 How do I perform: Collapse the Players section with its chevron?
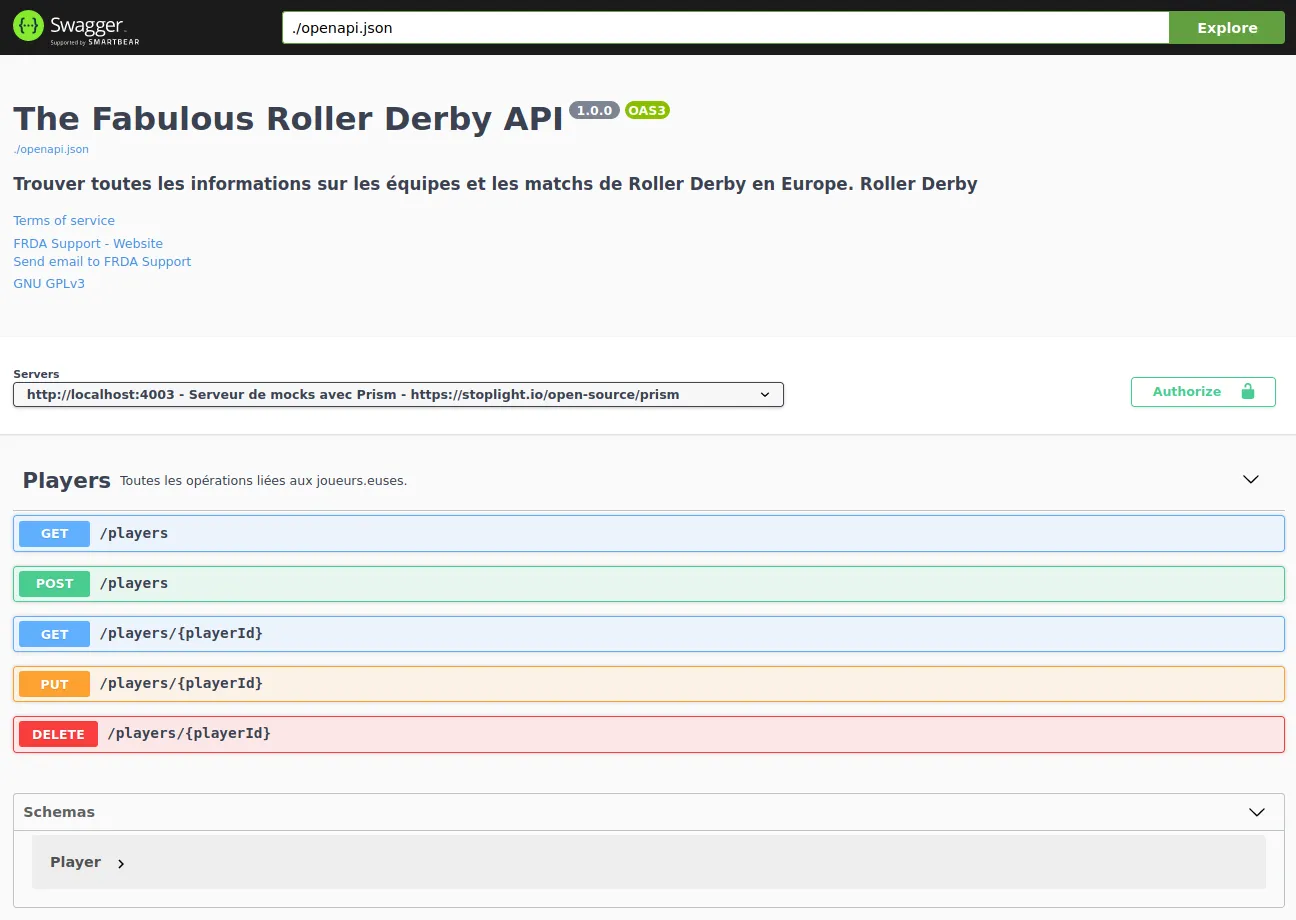pos(1250,479)
